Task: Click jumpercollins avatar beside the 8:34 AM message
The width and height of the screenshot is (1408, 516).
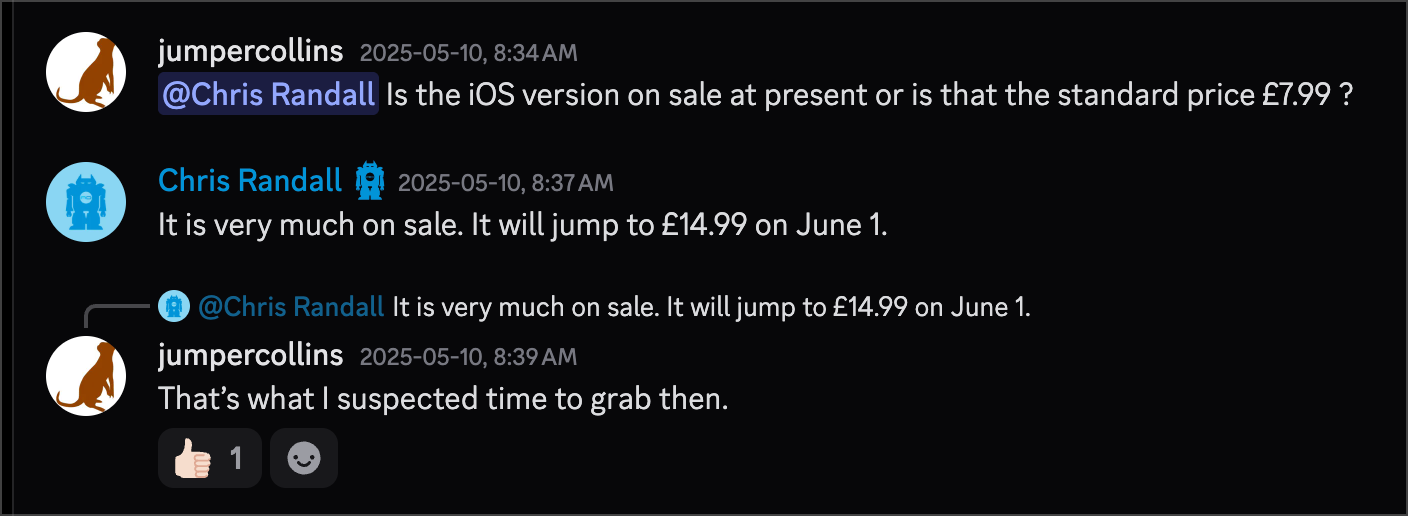Action: point(86,72)
